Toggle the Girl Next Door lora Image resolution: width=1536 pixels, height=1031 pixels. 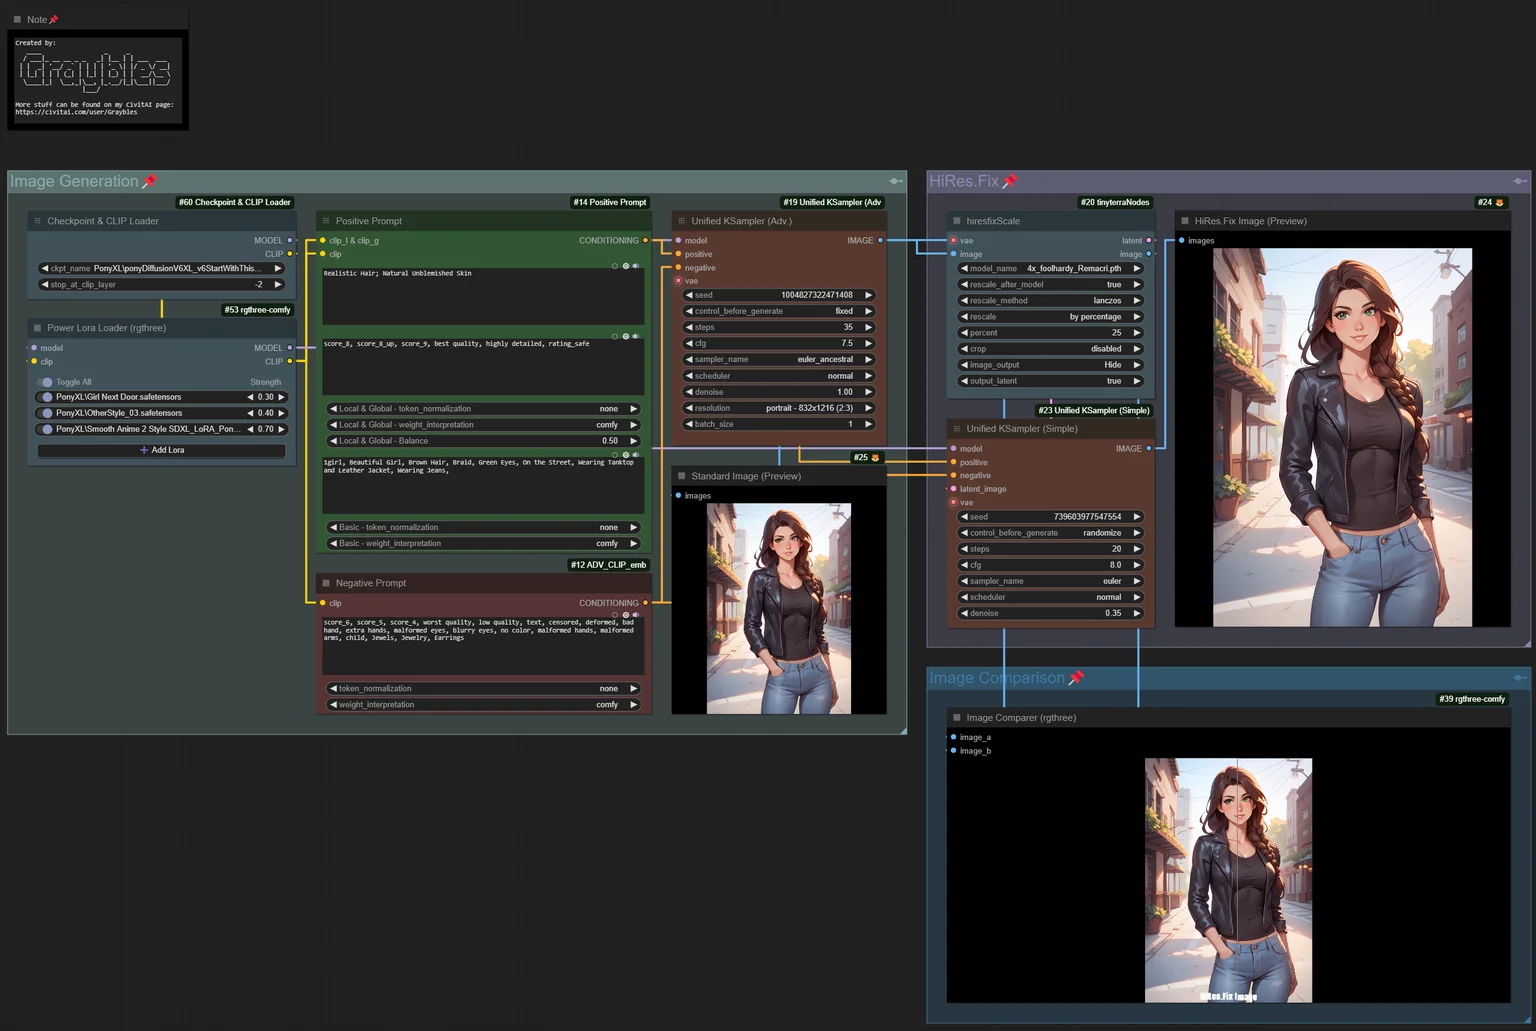pyautogui.click(x=45, y=397)
